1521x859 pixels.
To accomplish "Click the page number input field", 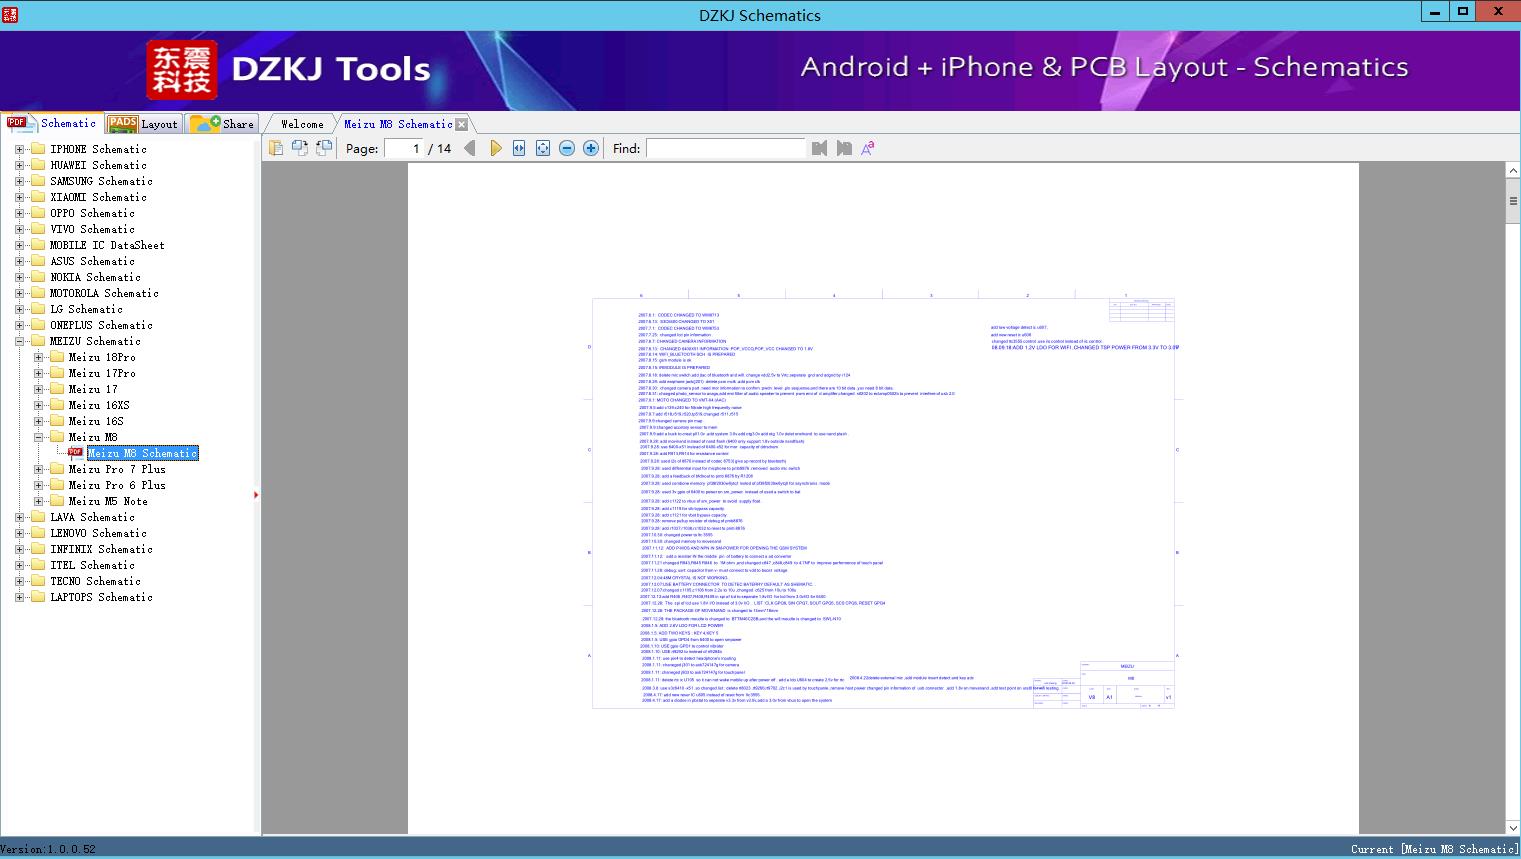I will click(403, 148).
